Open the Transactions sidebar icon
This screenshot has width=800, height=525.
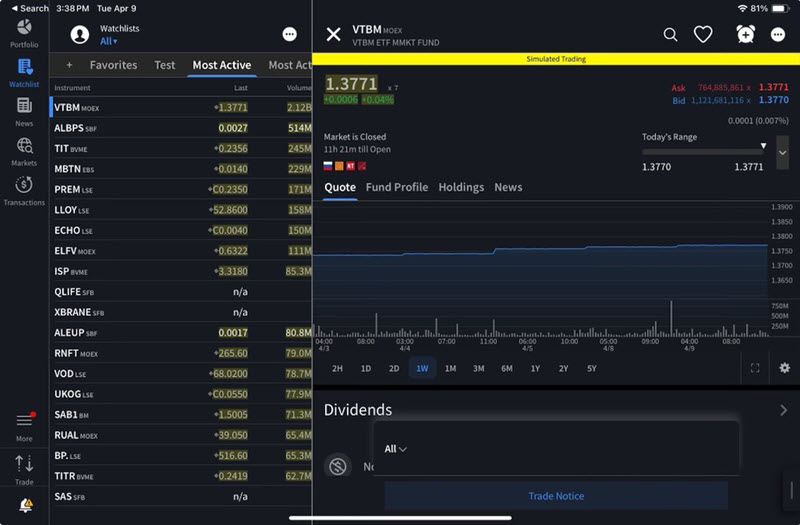(x=24, y=191)
